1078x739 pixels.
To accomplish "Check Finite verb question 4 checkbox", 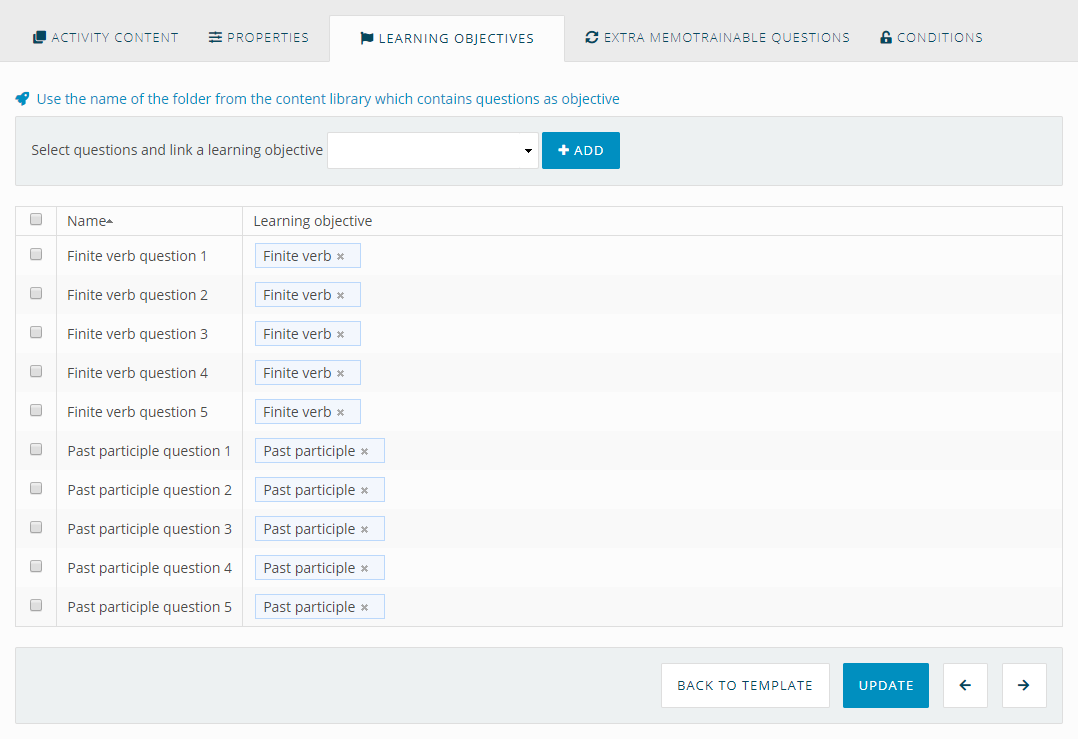I will pyautogui.click(x=36, y=371).
